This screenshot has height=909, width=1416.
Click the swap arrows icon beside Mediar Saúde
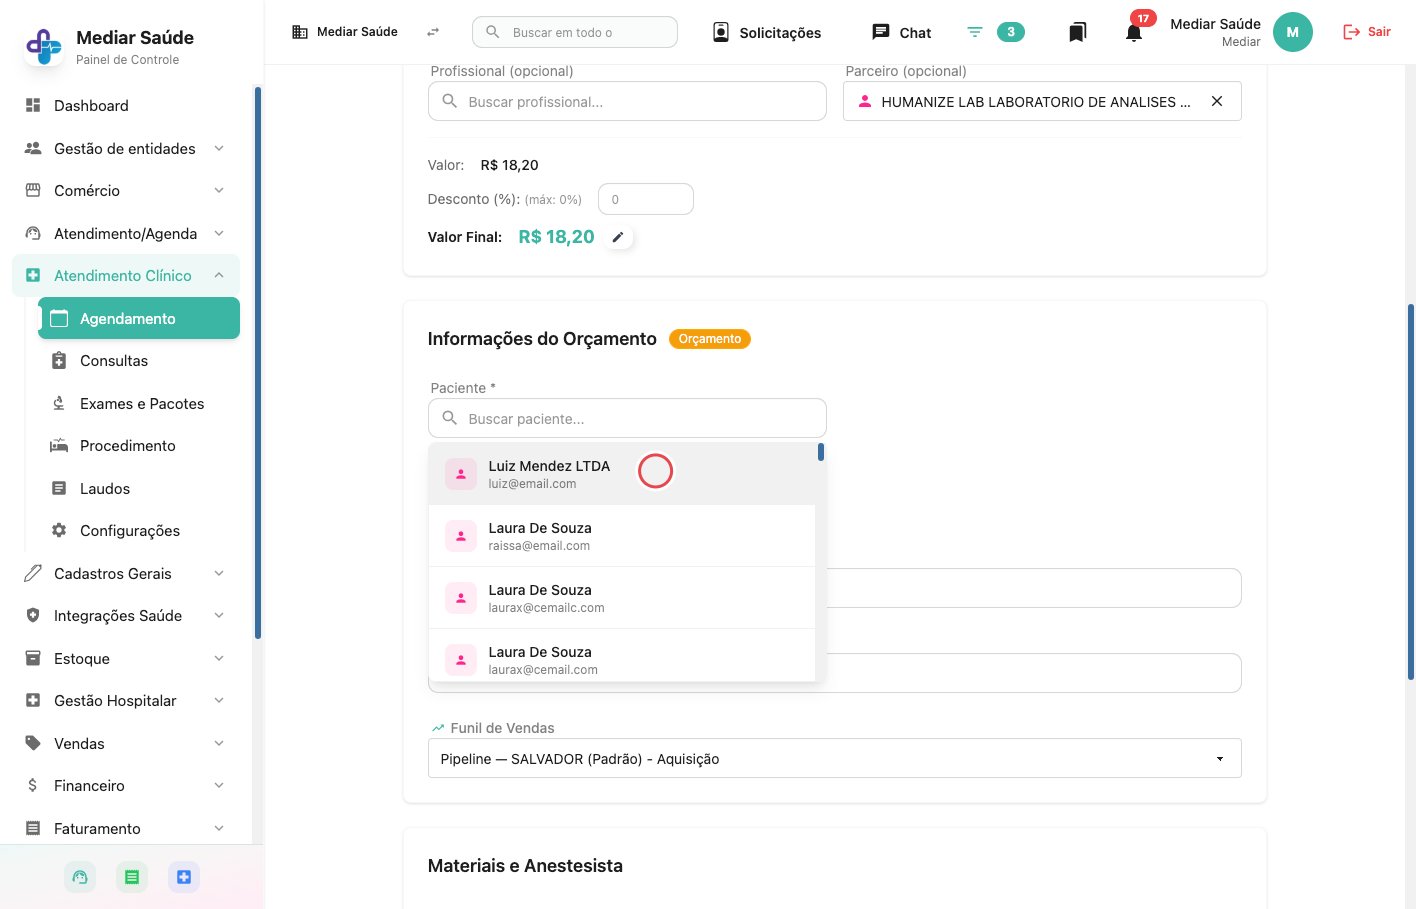tap(433, 32)
